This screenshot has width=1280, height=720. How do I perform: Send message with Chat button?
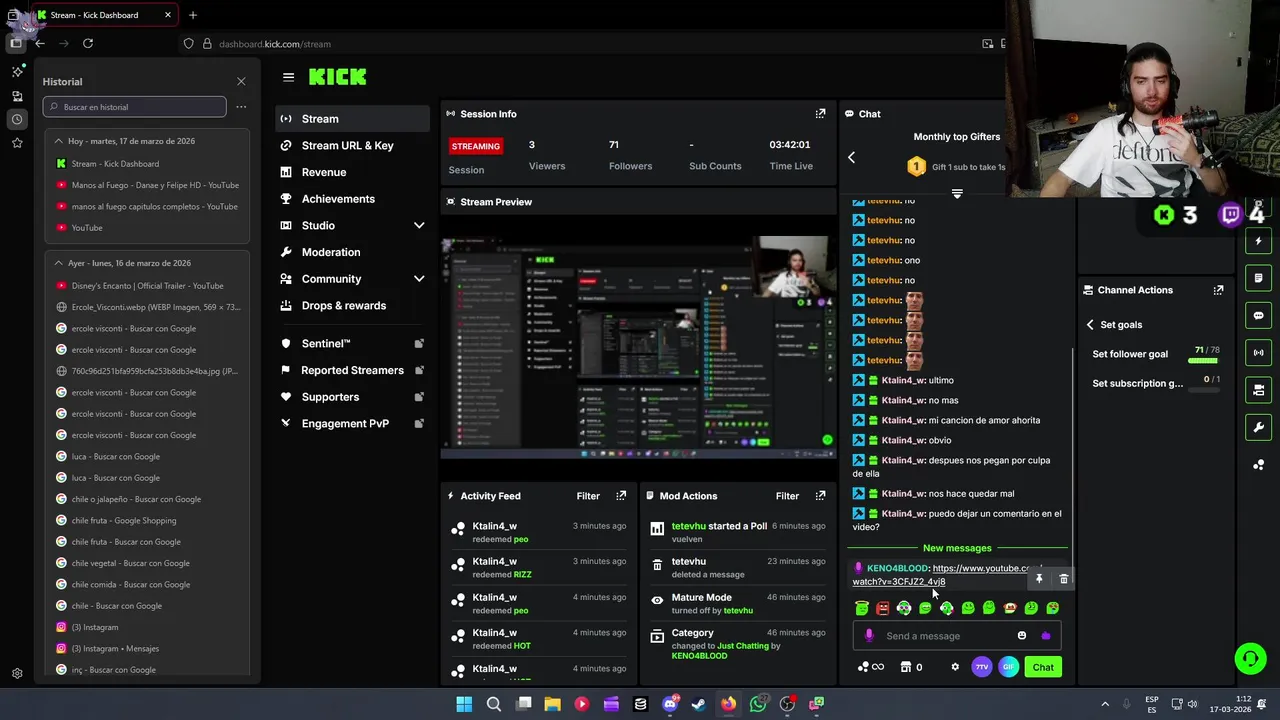tap(1043, 667)
